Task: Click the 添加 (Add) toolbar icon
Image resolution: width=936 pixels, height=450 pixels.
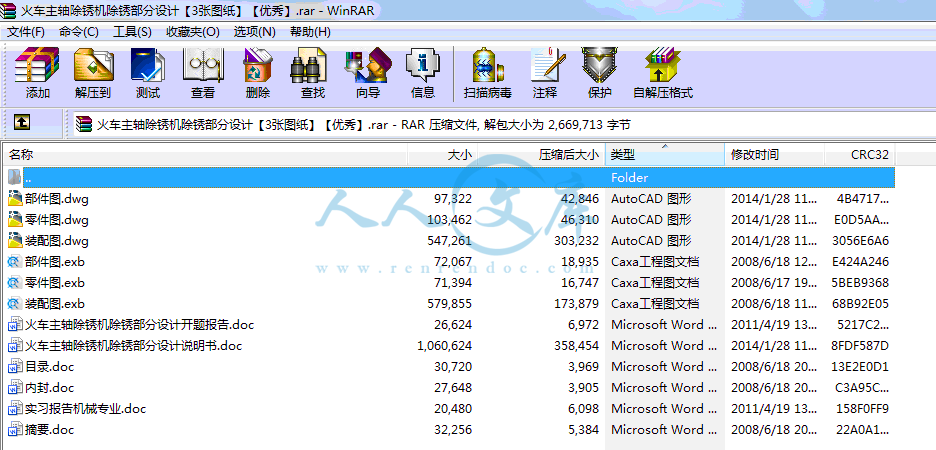Action: click(x=37, y=65)
